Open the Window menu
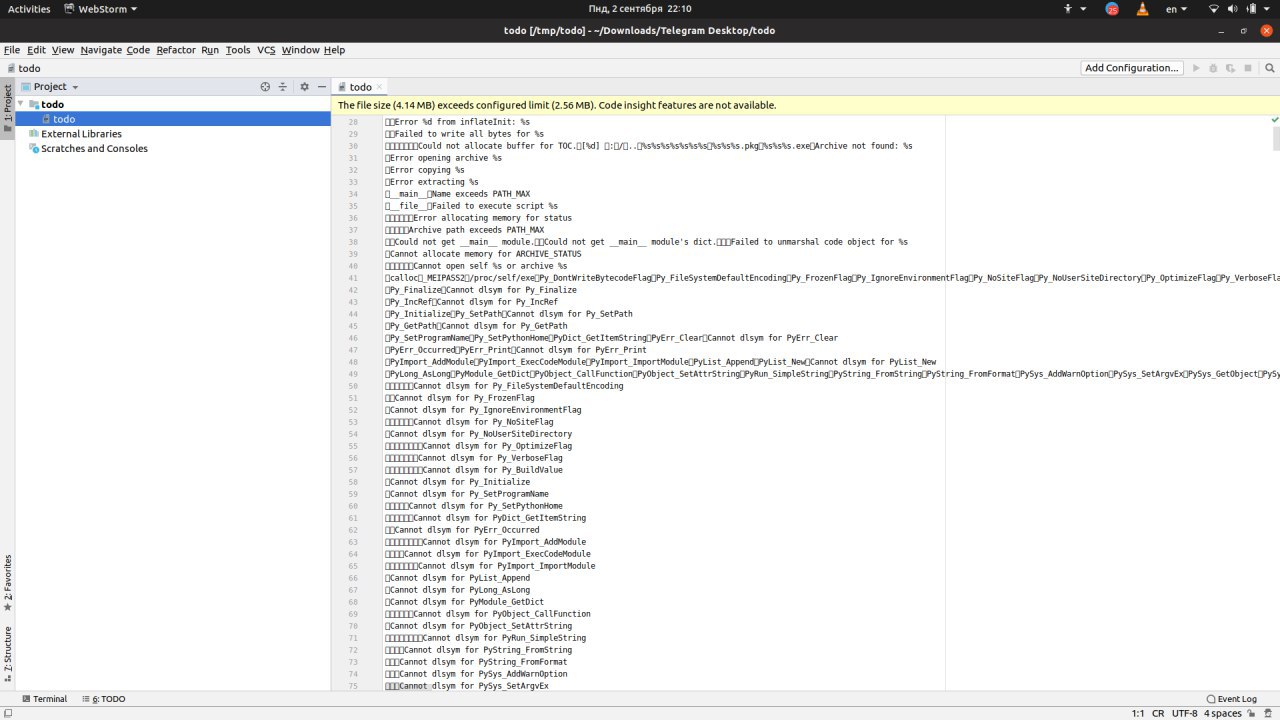The width and height of the screenshot is (1280, 720). (300, 50)
